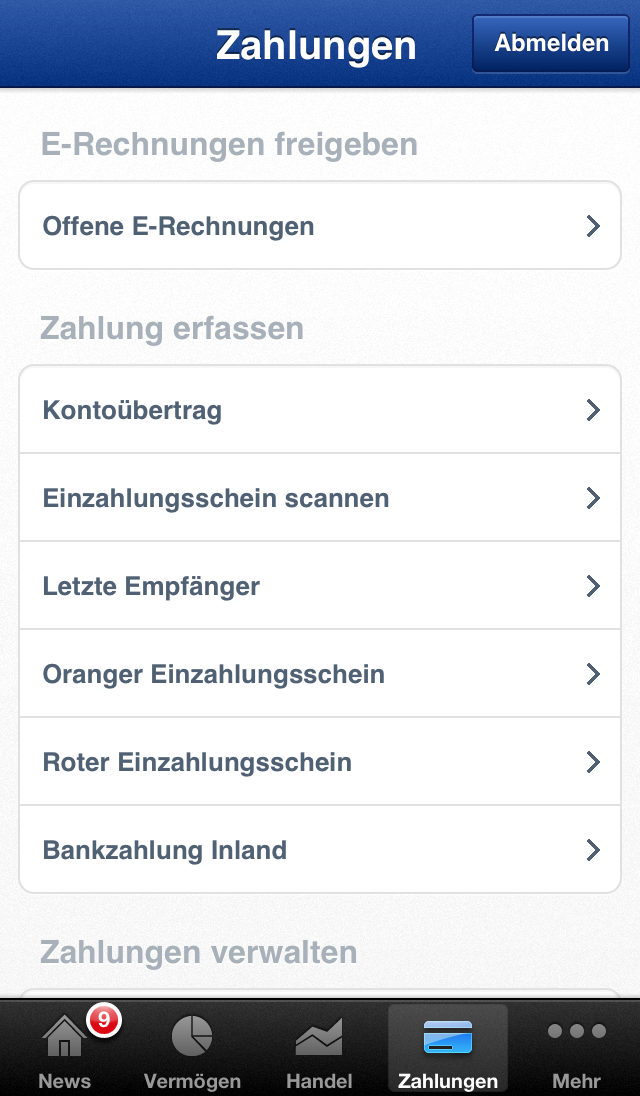Viewport: 640px width, 1096px height.
Task: Switch to the Vermögen tab label
Action: tap(192, 1081)
